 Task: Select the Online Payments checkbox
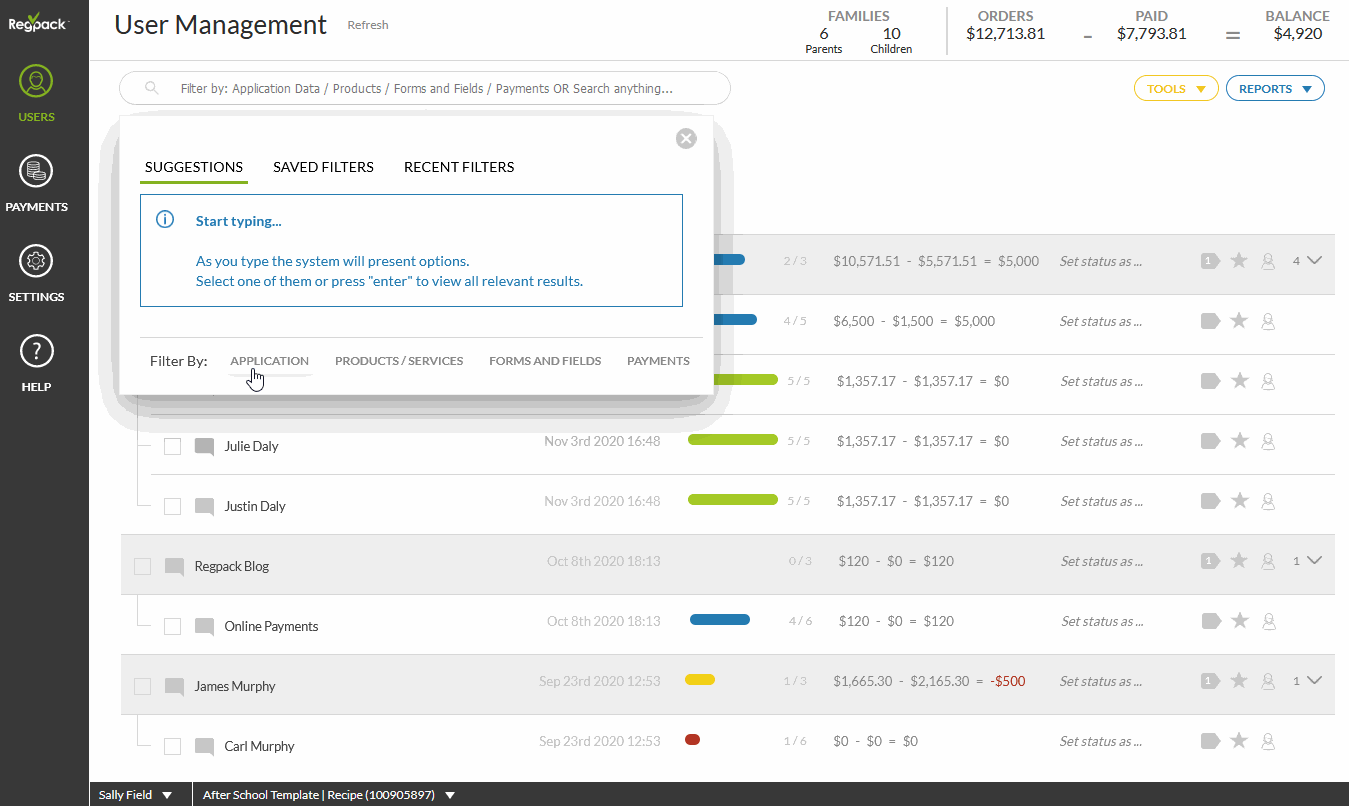tap(172, 627)
